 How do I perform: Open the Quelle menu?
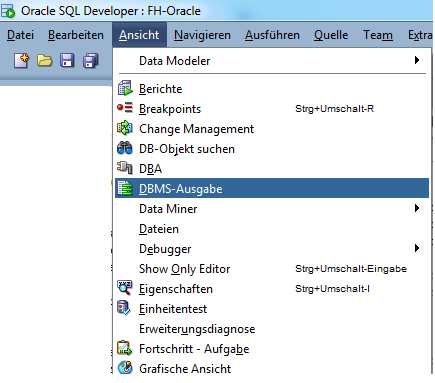[x=331, y=35]
